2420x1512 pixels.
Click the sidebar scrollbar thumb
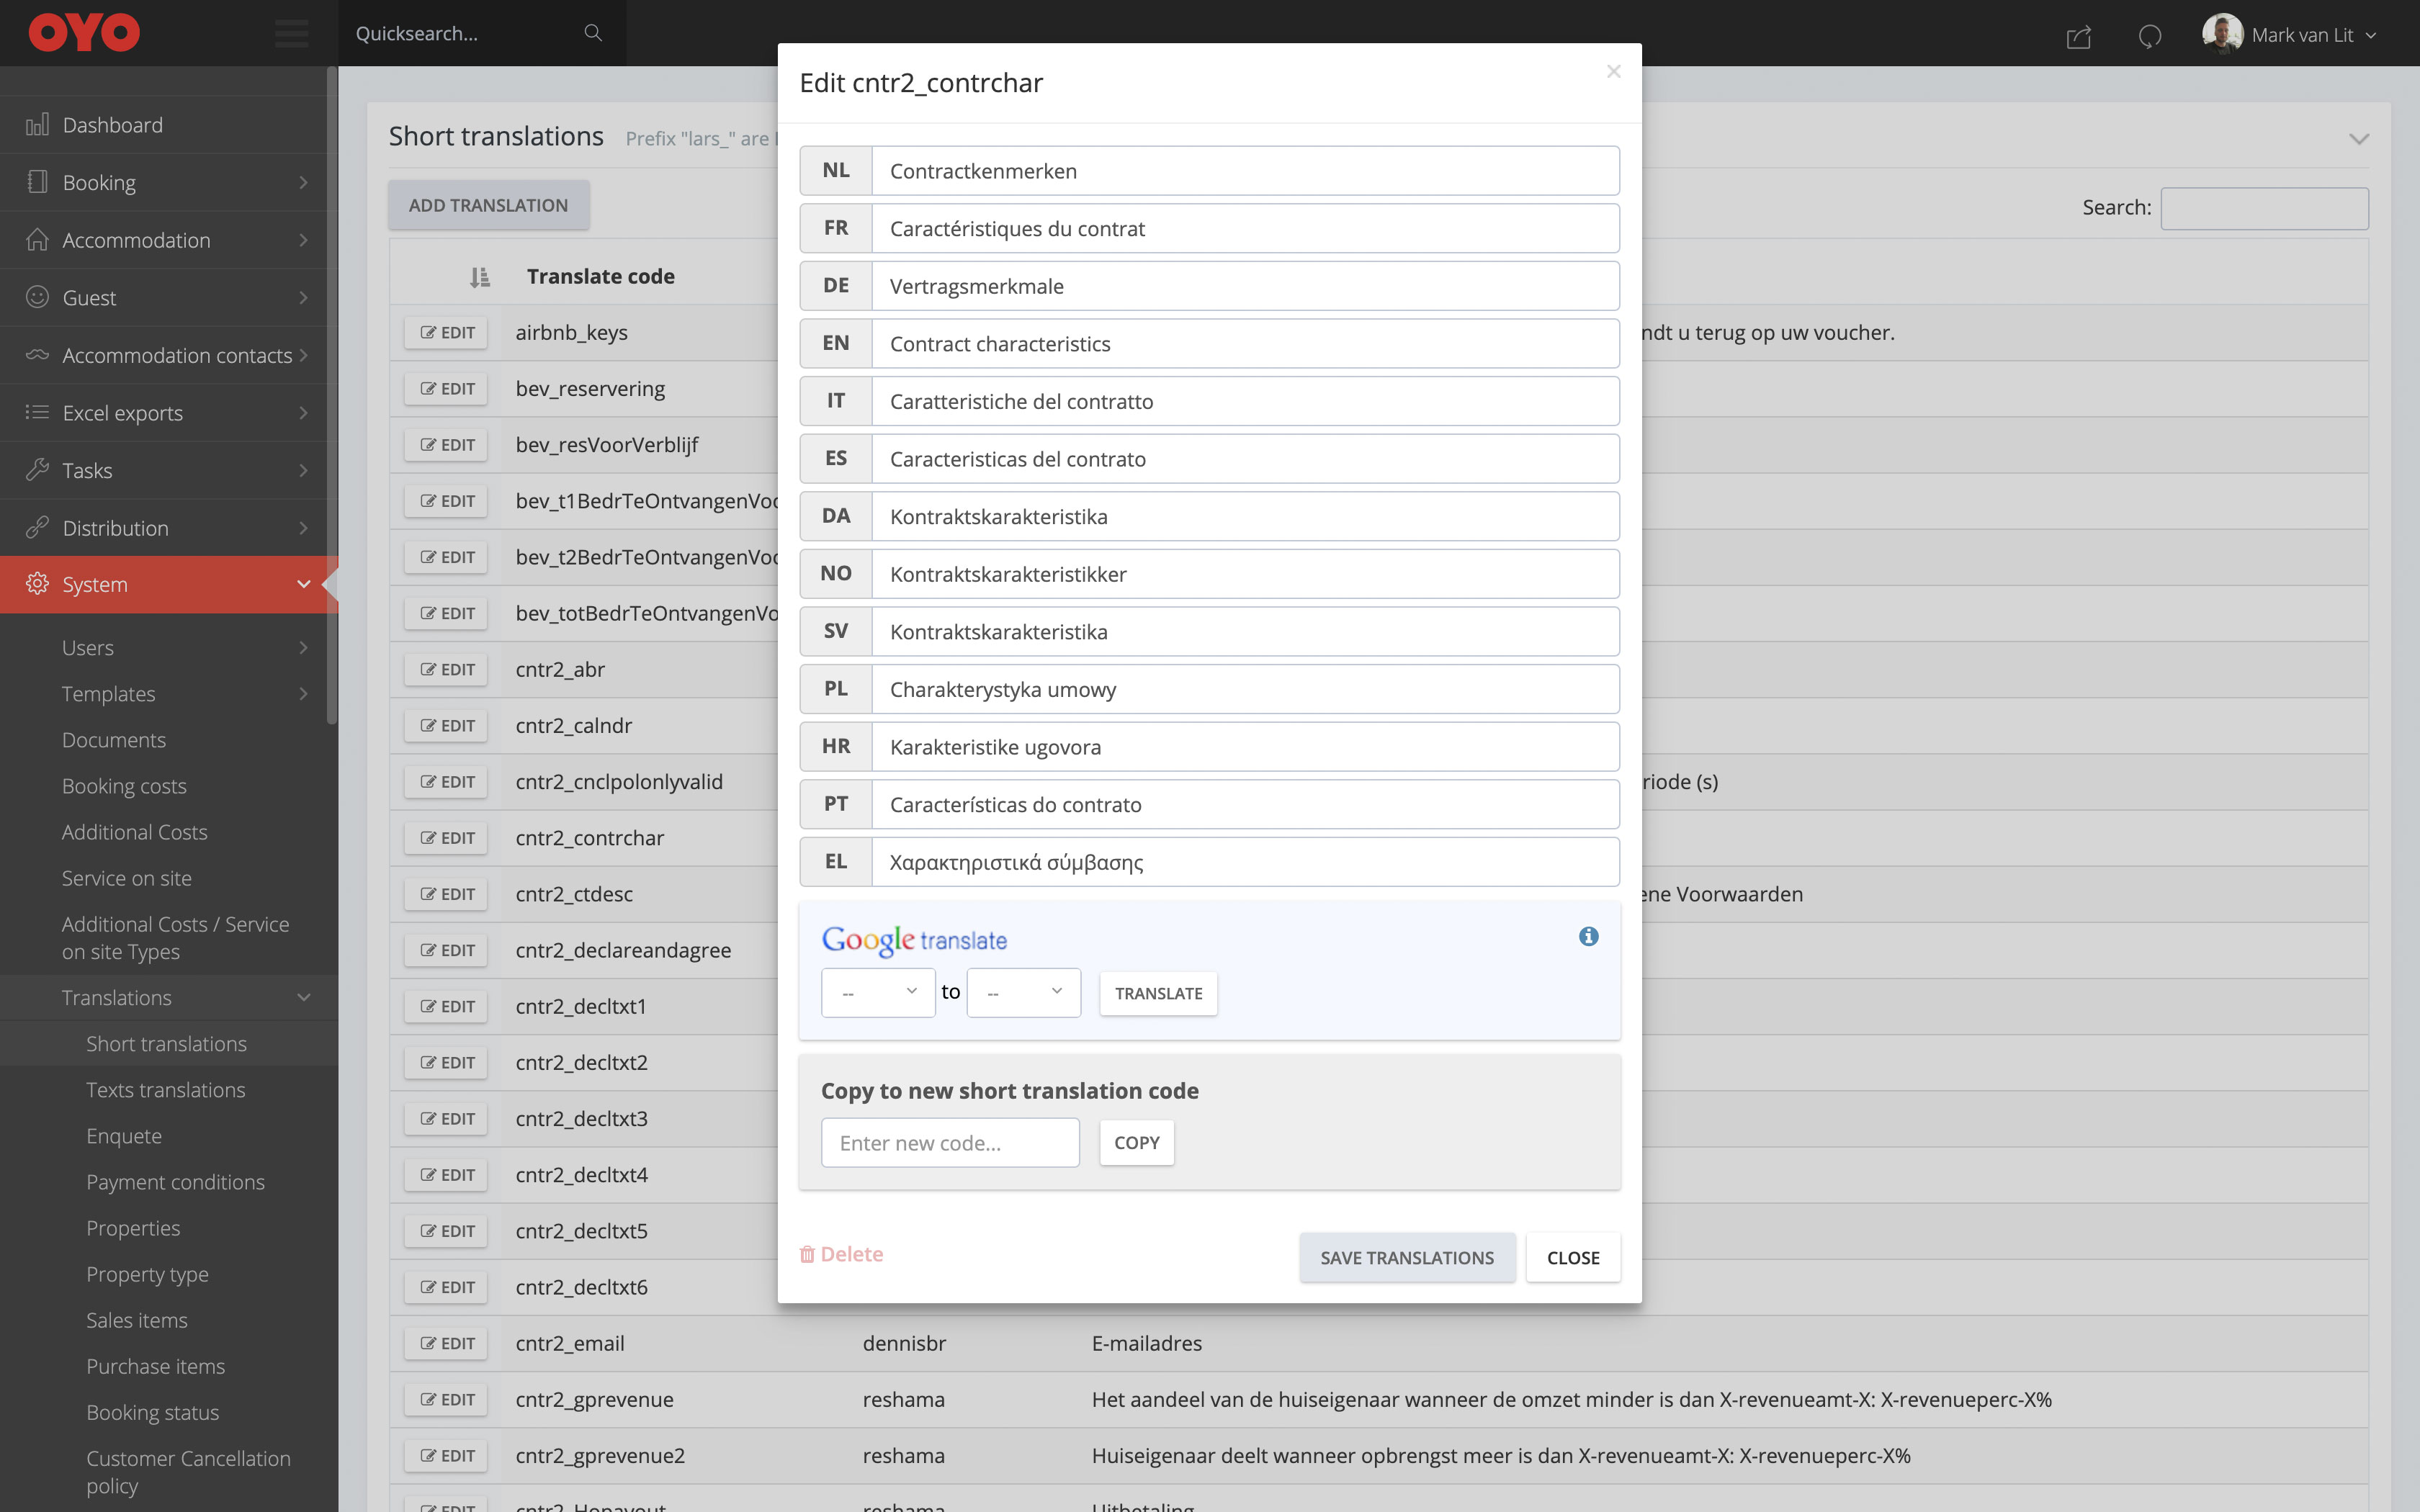click(x=331, y=400)
